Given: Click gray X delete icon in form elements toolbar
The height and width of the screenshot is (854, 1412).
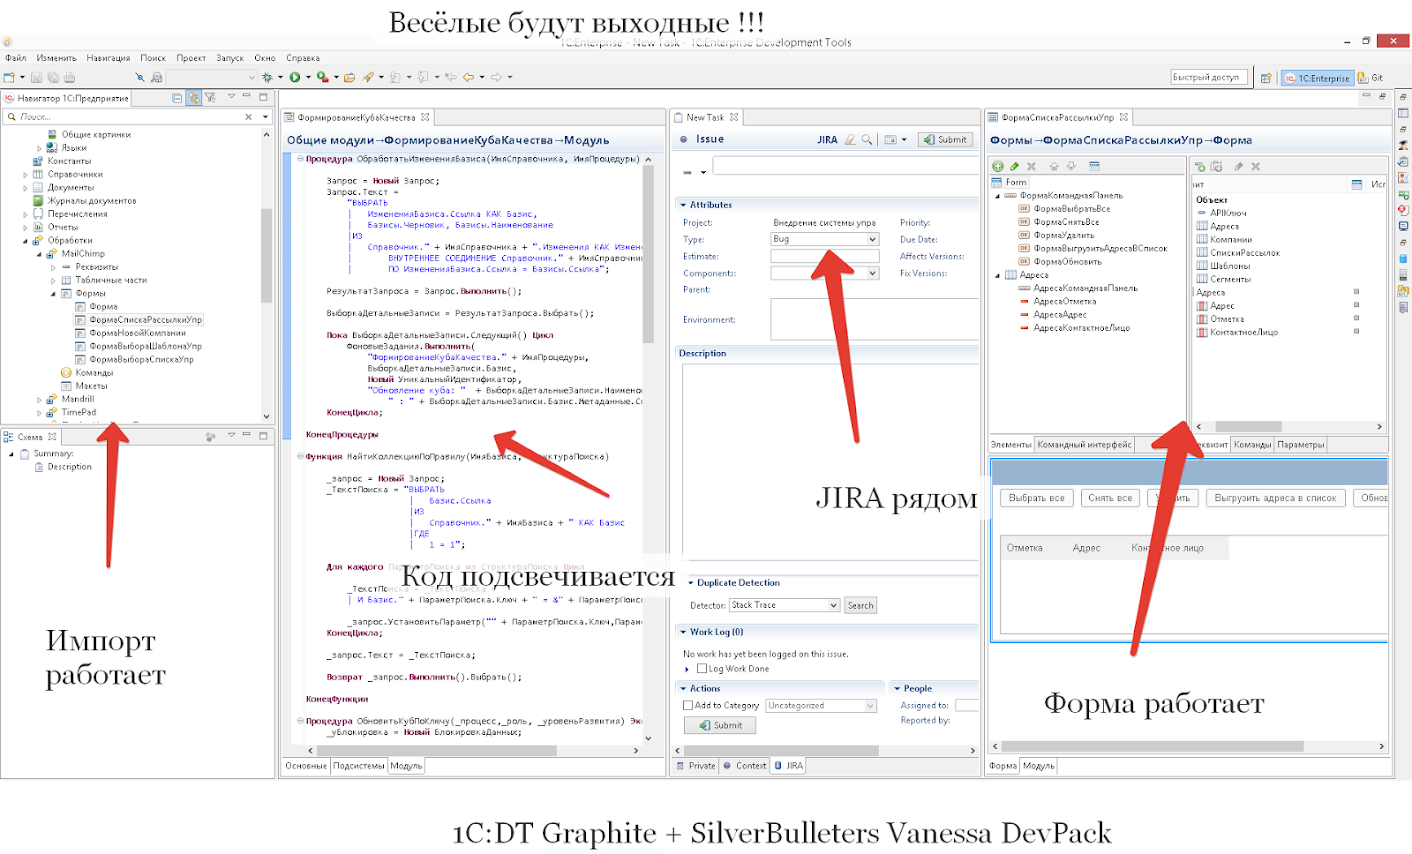Looking at the screenshot, I should click(1031, 166).
